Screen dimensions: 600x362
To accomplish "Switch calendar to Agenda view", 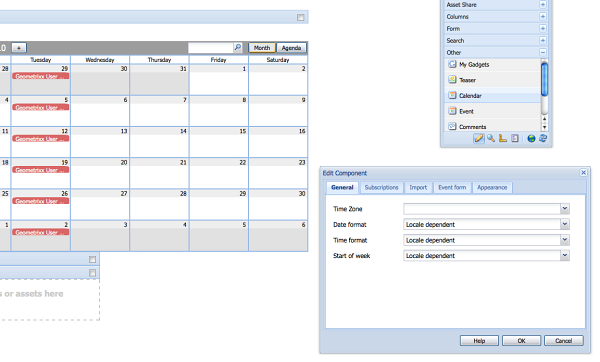I will (291, 48).
